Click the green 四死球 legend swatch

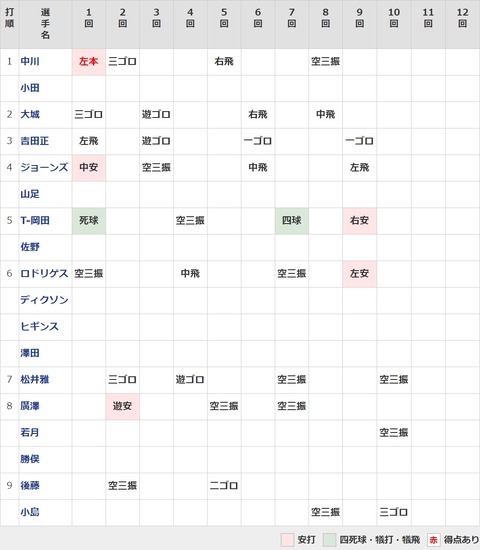coord(329,540)
